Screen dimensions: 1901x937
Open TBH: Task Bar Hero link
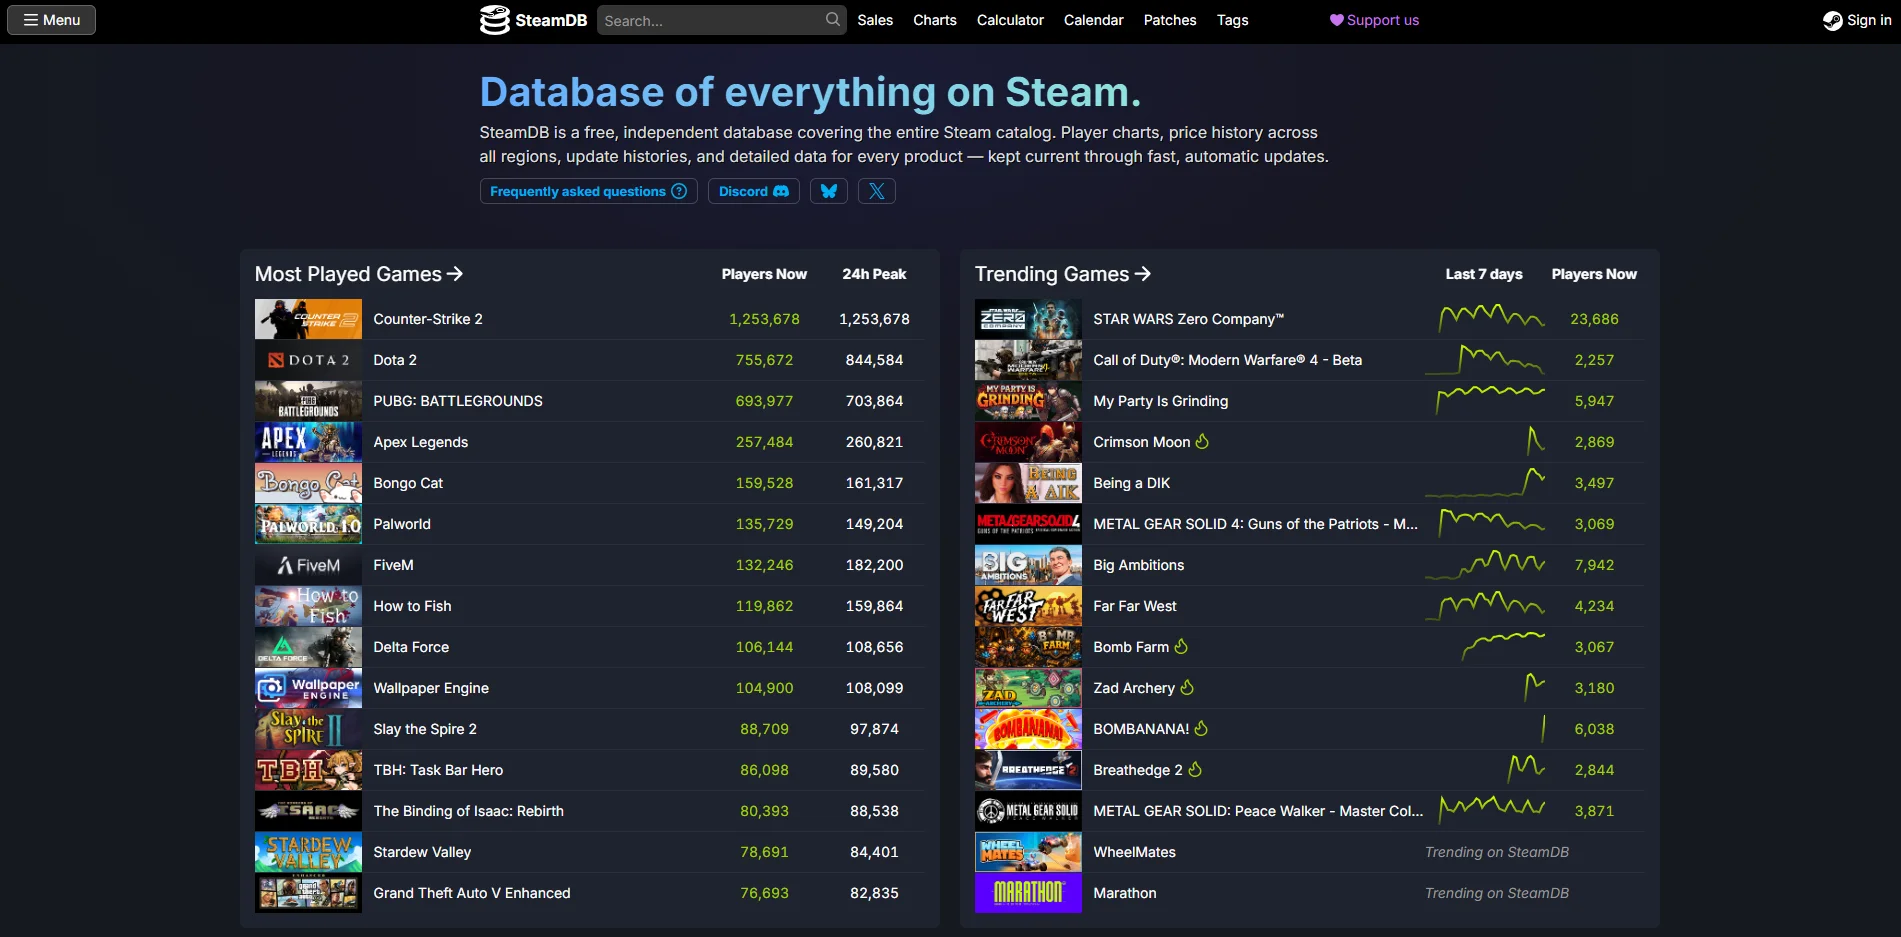coord(438,770)
